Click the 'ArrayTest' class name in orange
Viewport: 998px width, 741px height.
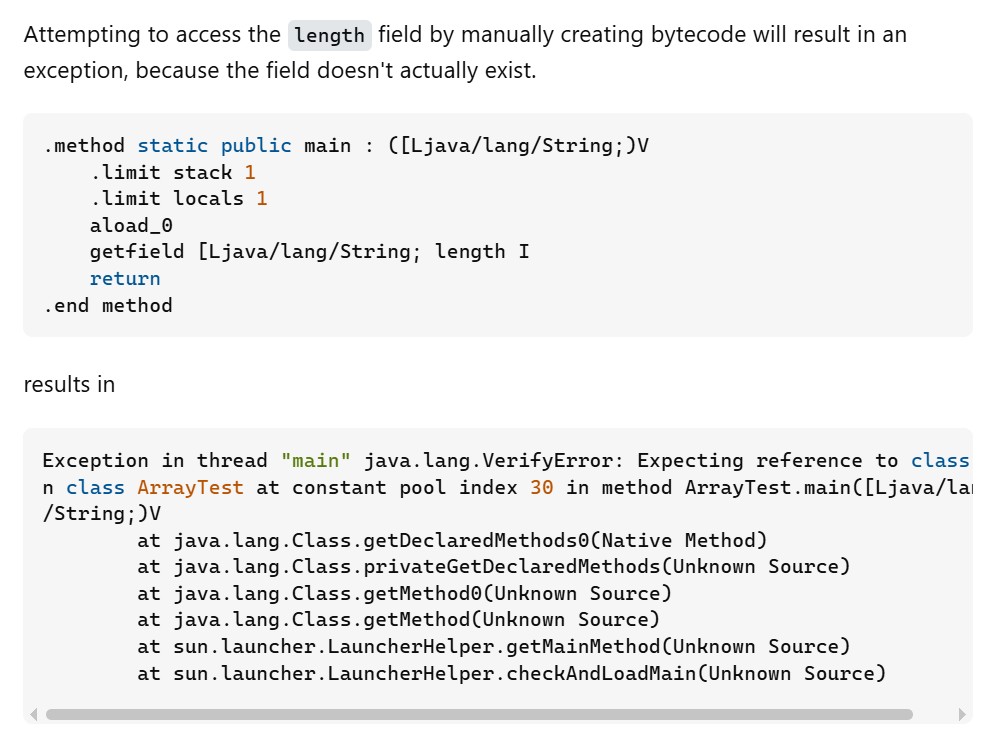(190, 488)
